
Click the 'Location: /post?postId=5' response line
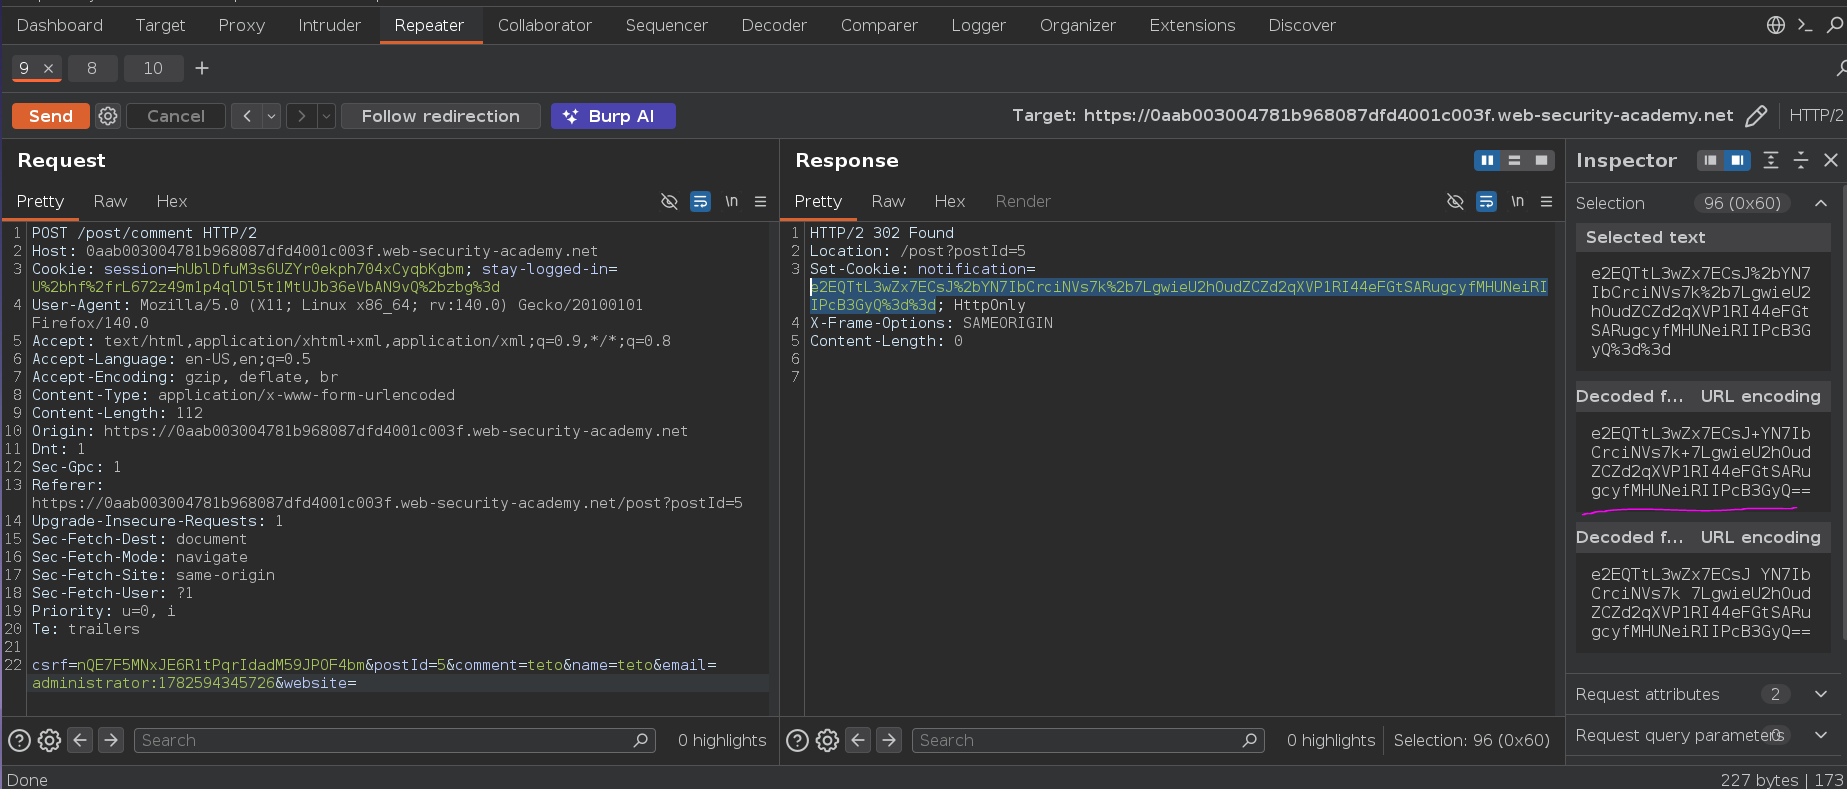[917, 251]
